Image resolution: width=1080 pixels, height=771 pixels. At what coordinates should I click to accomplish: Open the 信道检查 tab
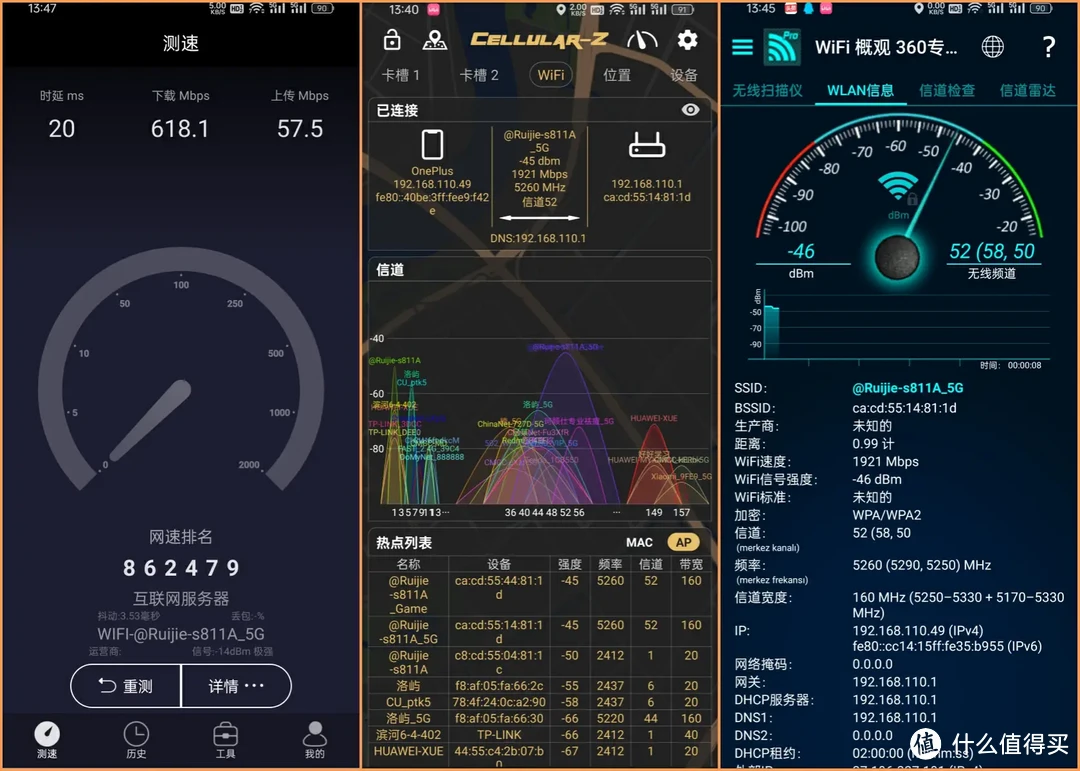coord(947,90)
